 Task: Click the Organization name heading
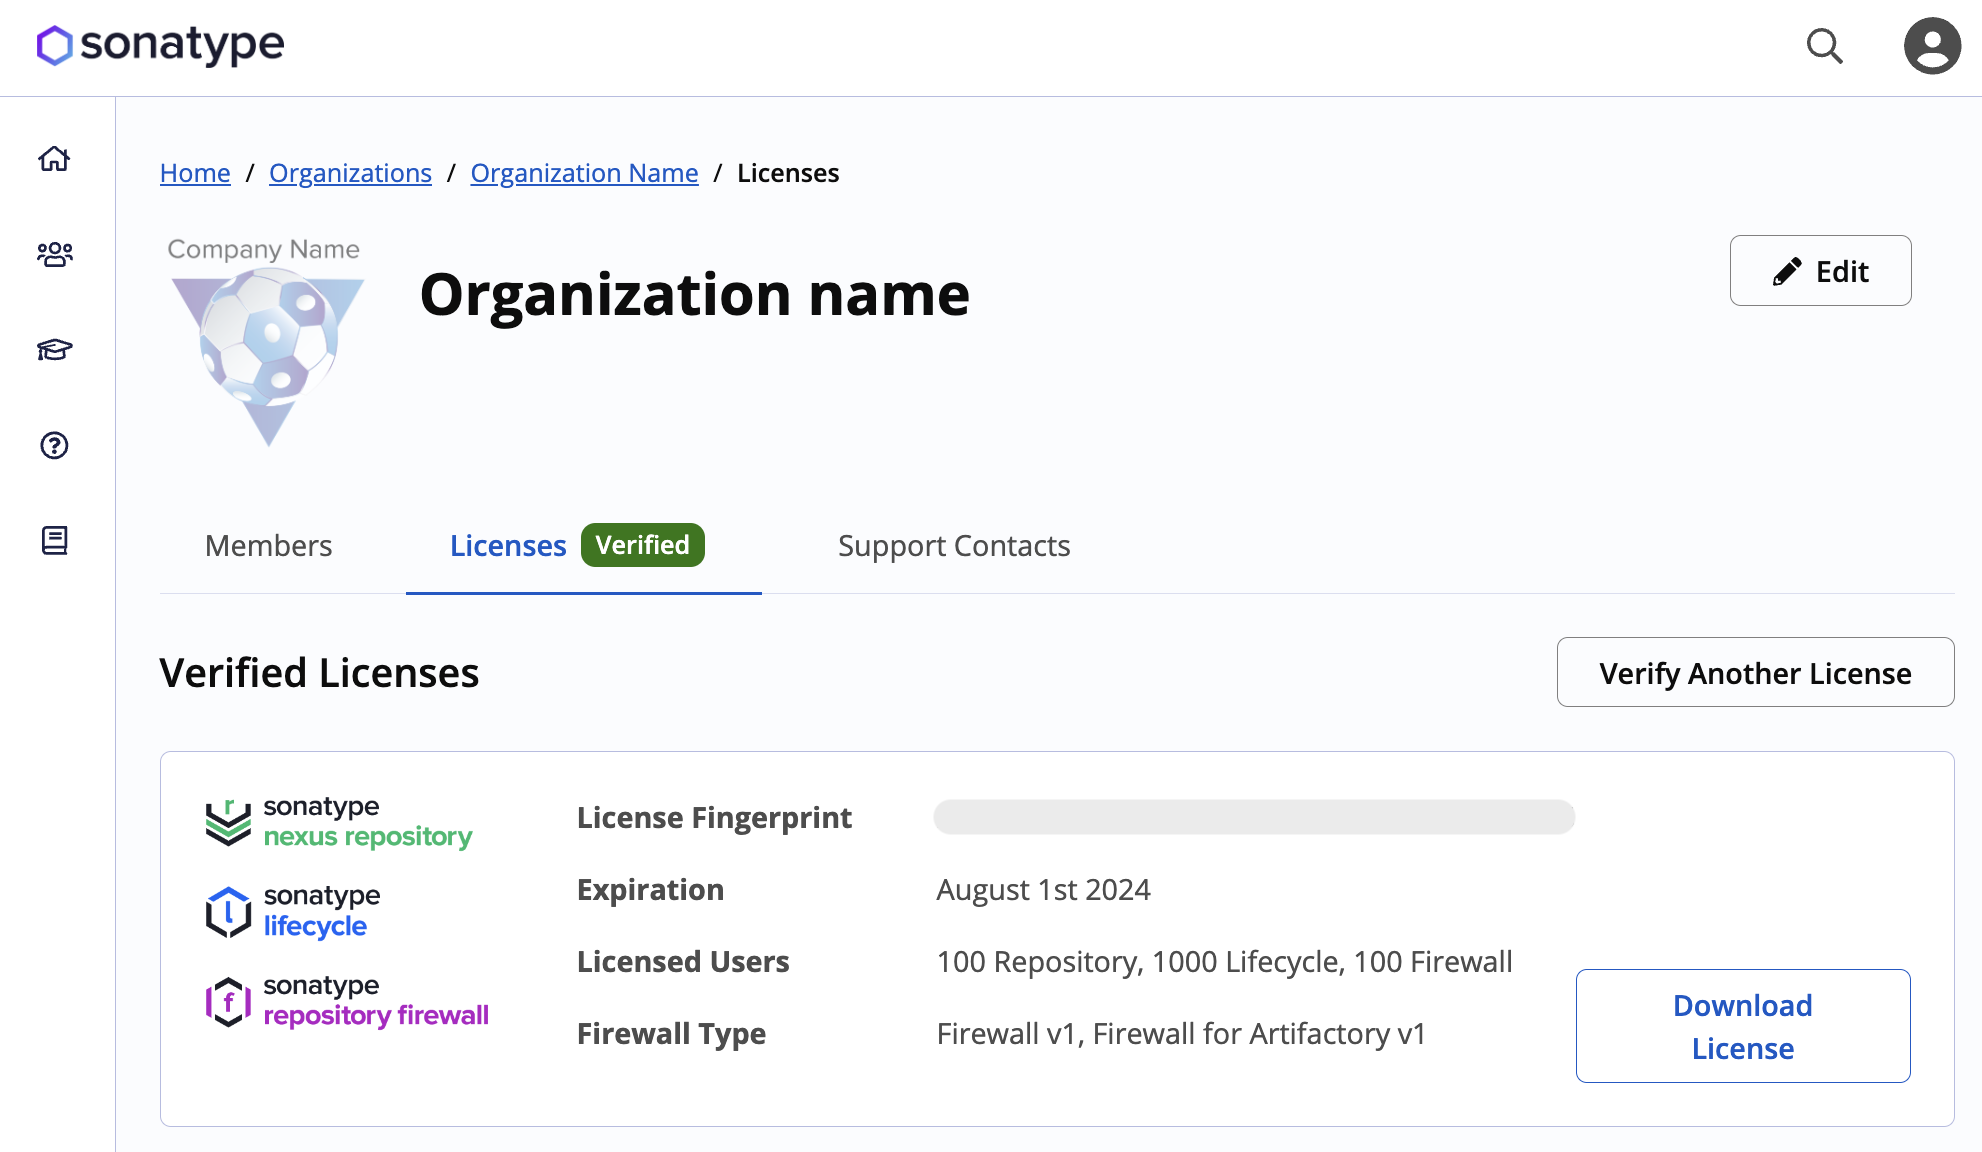coord(695,294)
